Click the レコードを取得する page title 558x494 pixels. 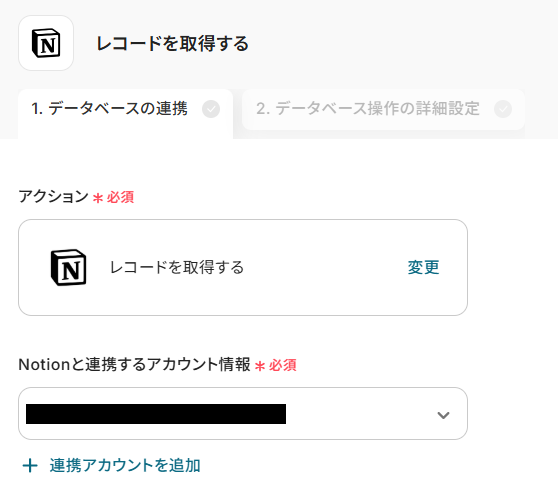point(173,43)
